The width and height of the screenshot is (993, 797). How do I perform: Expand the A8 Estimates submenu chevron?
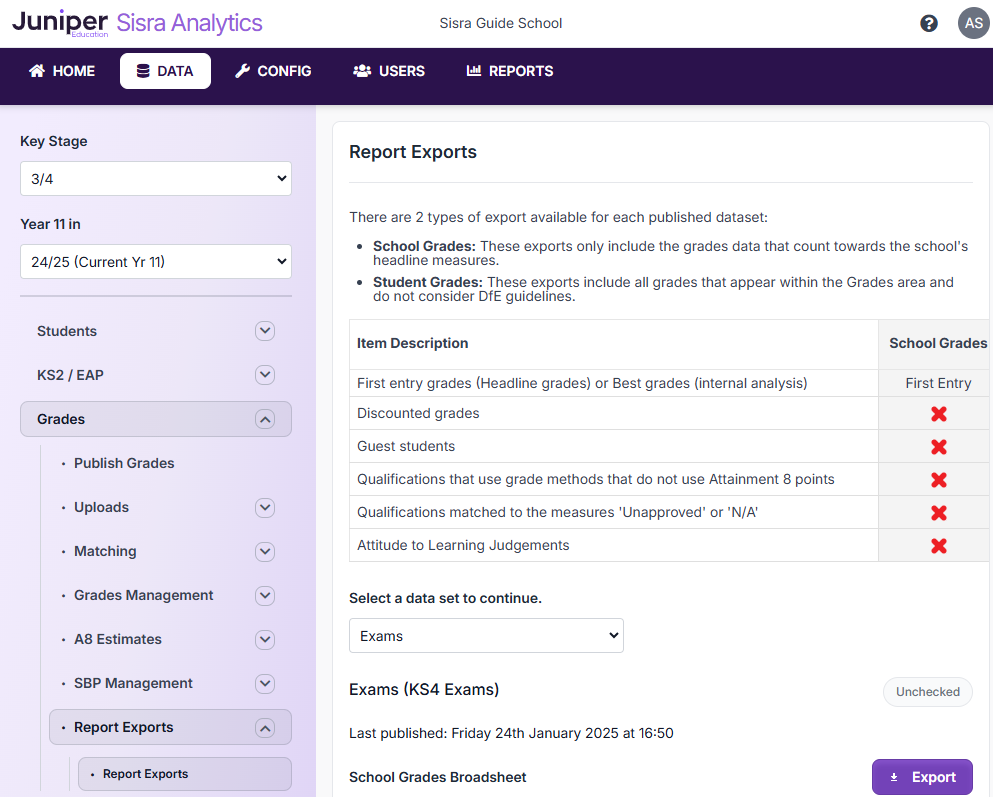265,640
